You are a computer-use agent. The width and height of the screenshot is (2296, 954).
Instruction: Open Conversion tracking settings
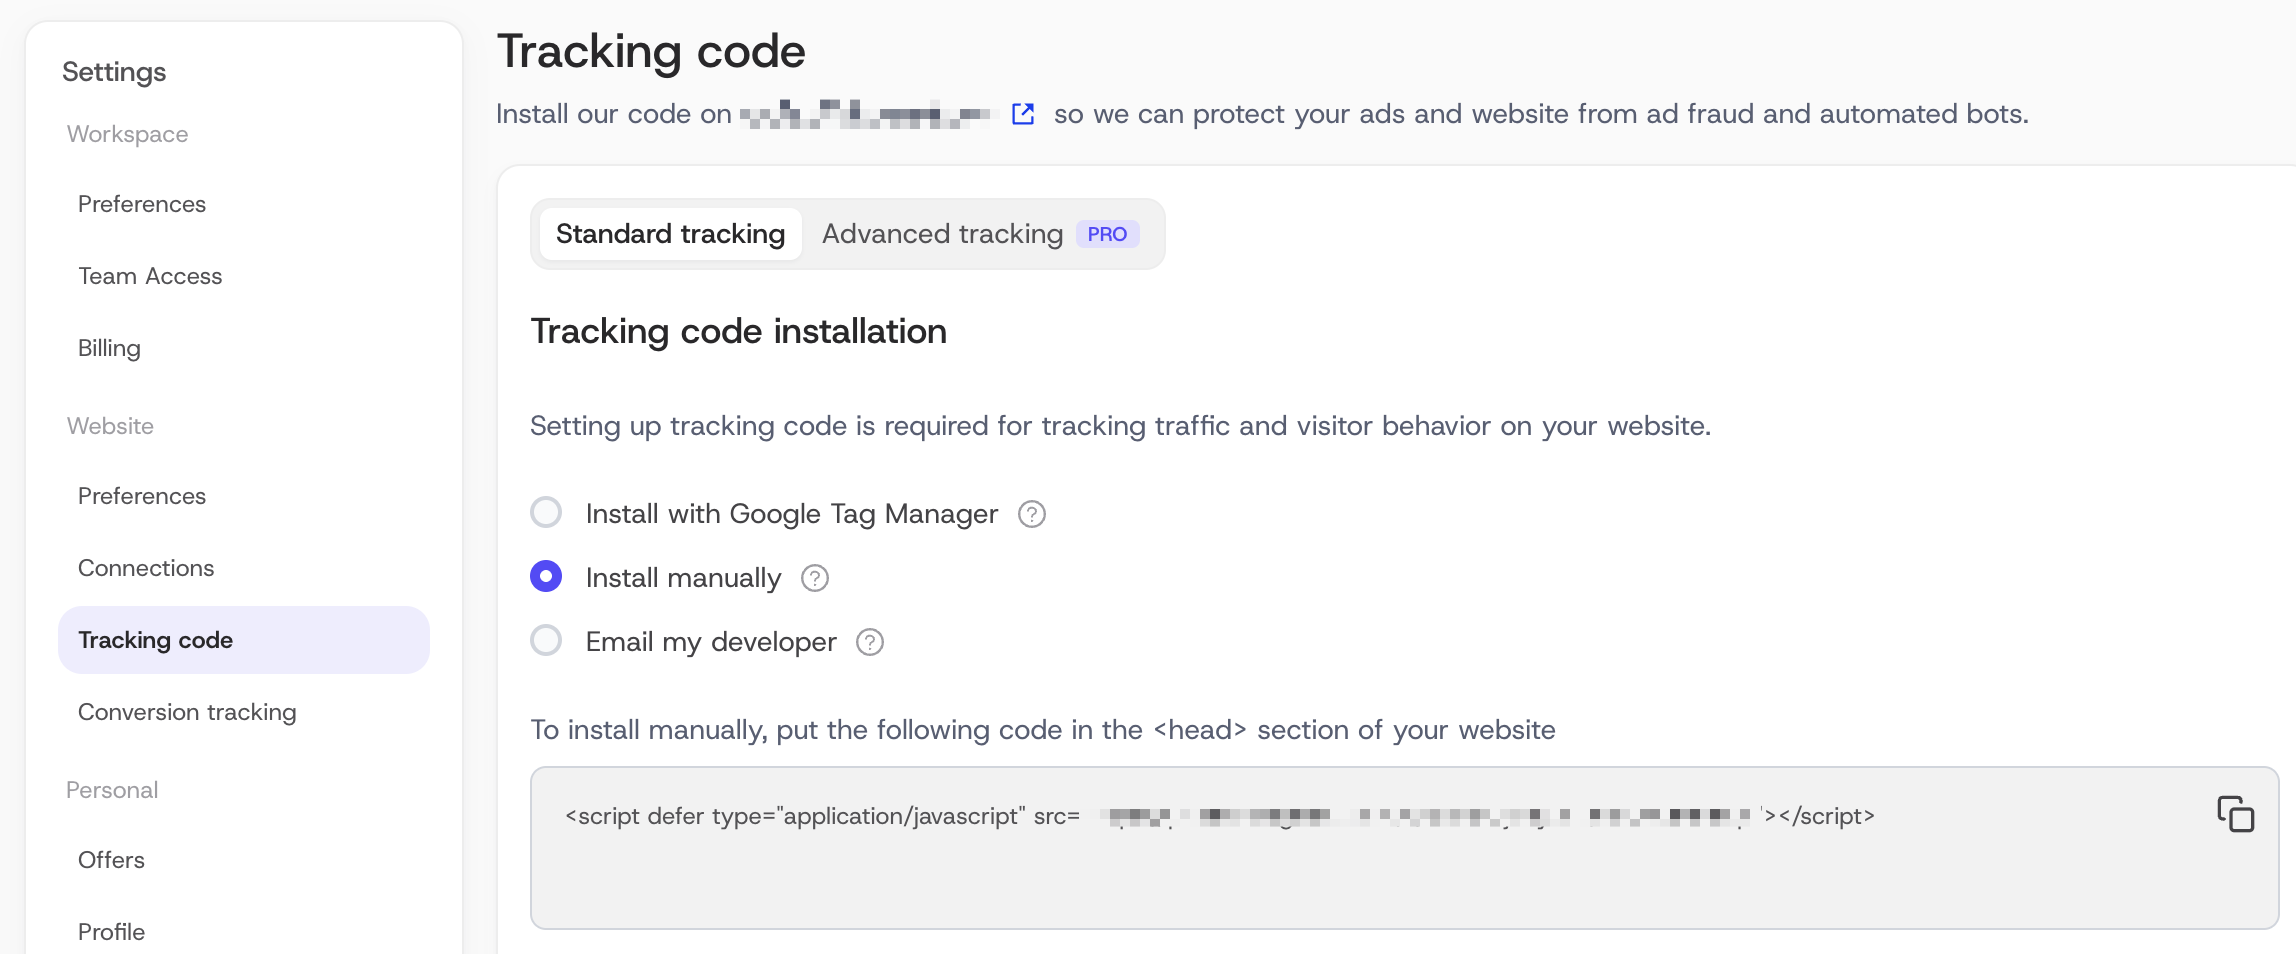click(187, 712)
